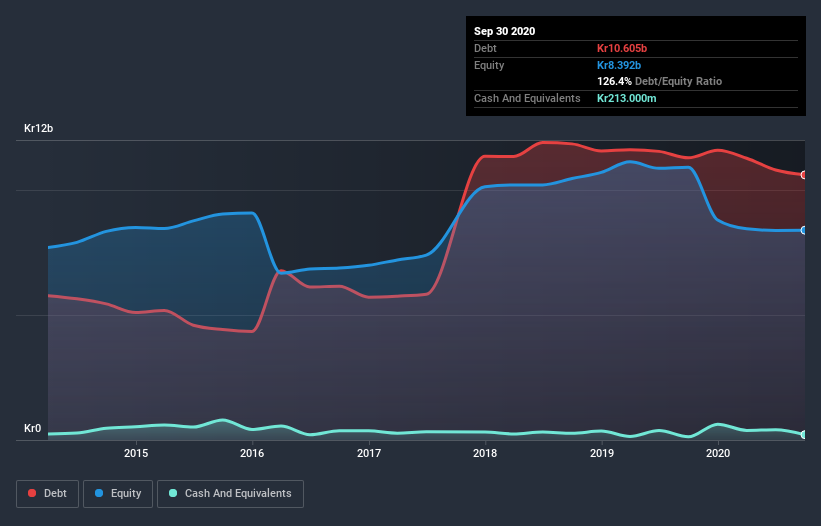The width and height of the screenshot is (821, 526).
Task: Click the 2015 x-axis label
Action: [x=136, y=453]
